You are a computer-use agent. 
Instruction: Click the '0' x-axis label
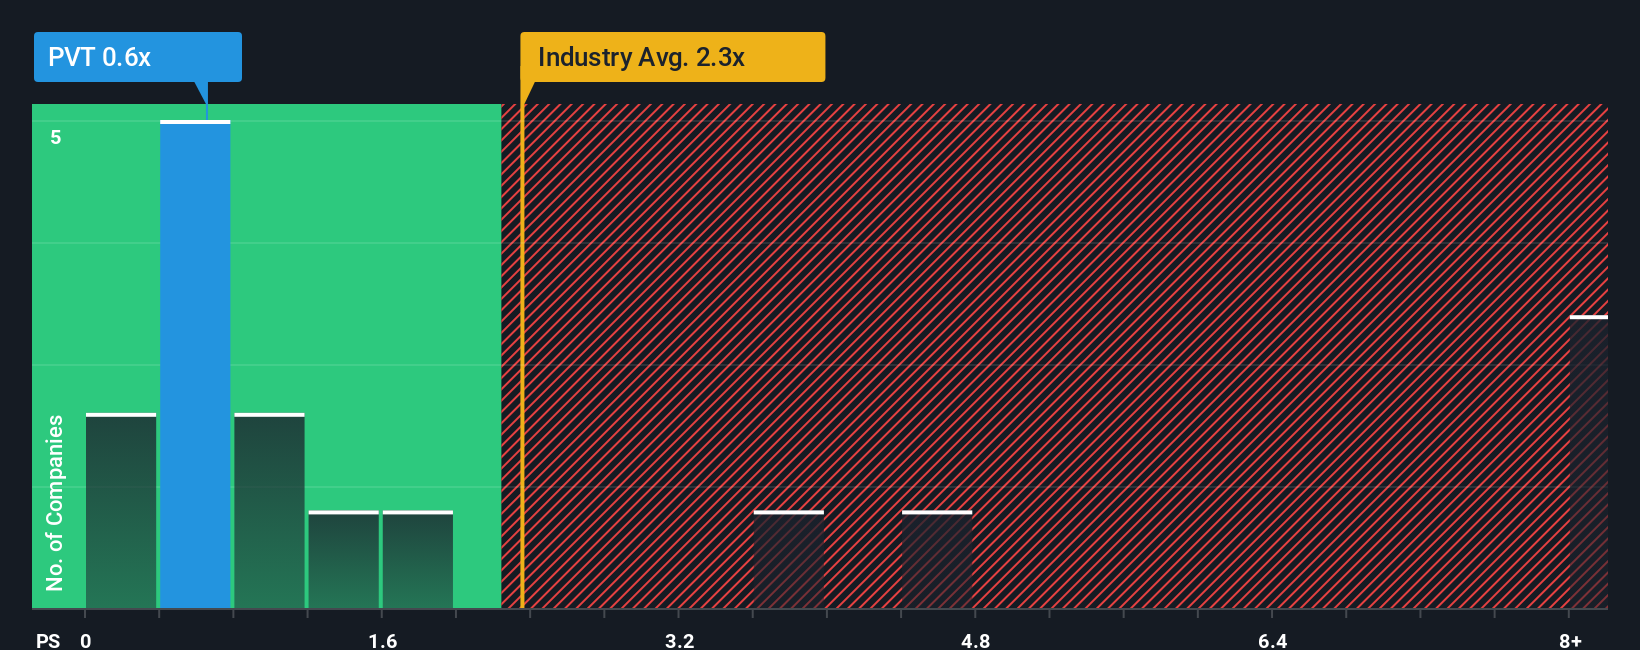click(86, 640)
